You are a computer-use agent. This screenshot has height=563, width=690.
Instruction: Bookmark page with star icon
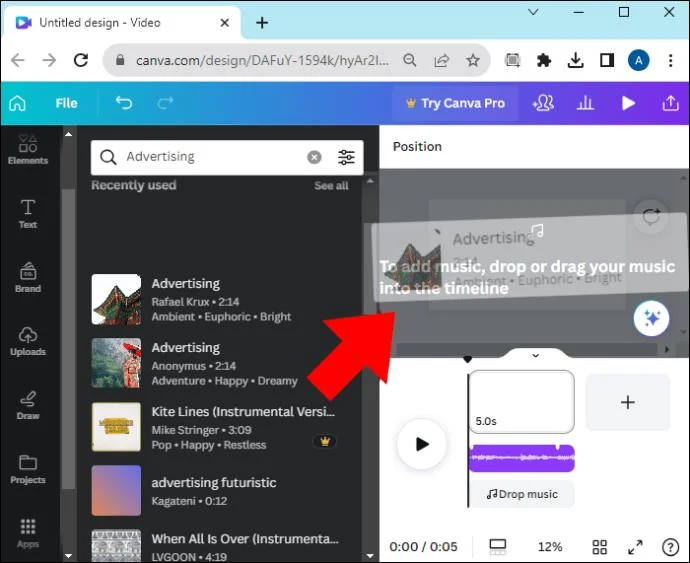(x=473, y=60)
